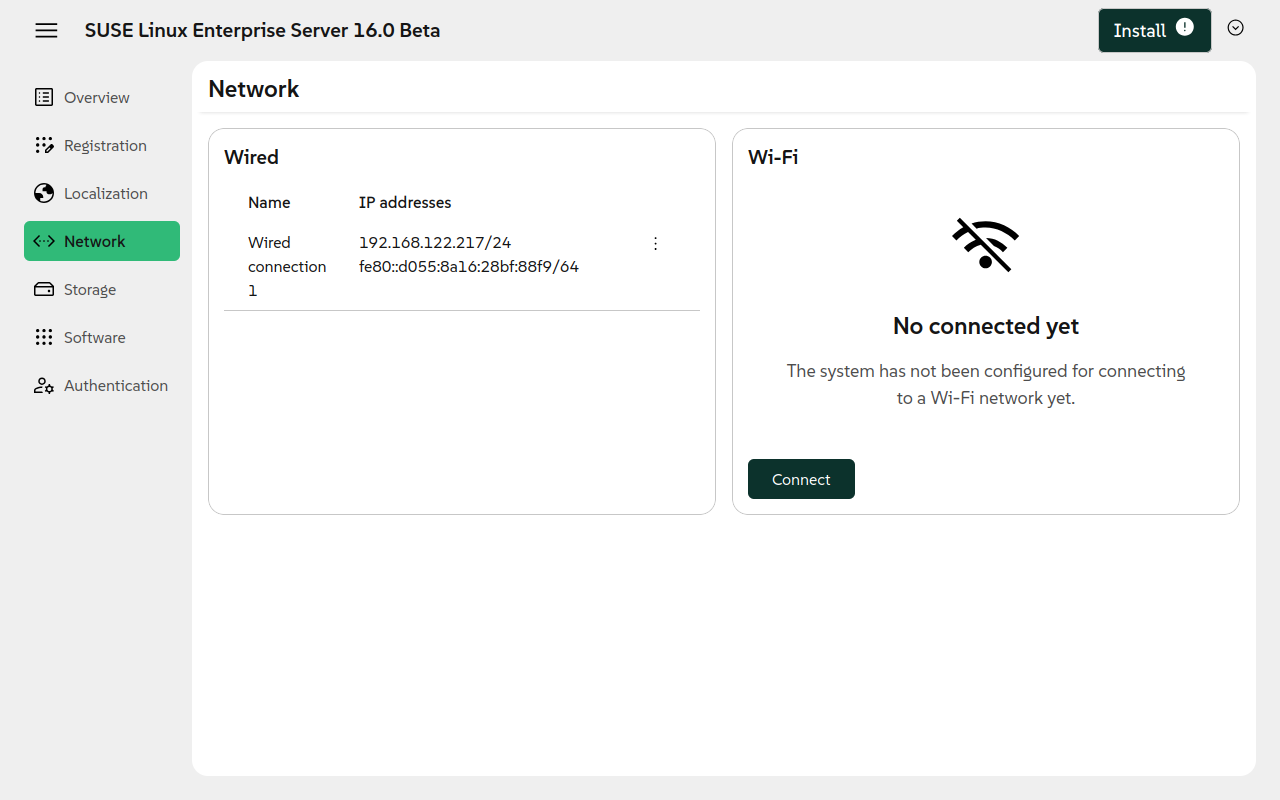Image resolution: width=1280 pixels, height=800 pixels.
Task: Click the Network page heading
Action: (253, 89)
